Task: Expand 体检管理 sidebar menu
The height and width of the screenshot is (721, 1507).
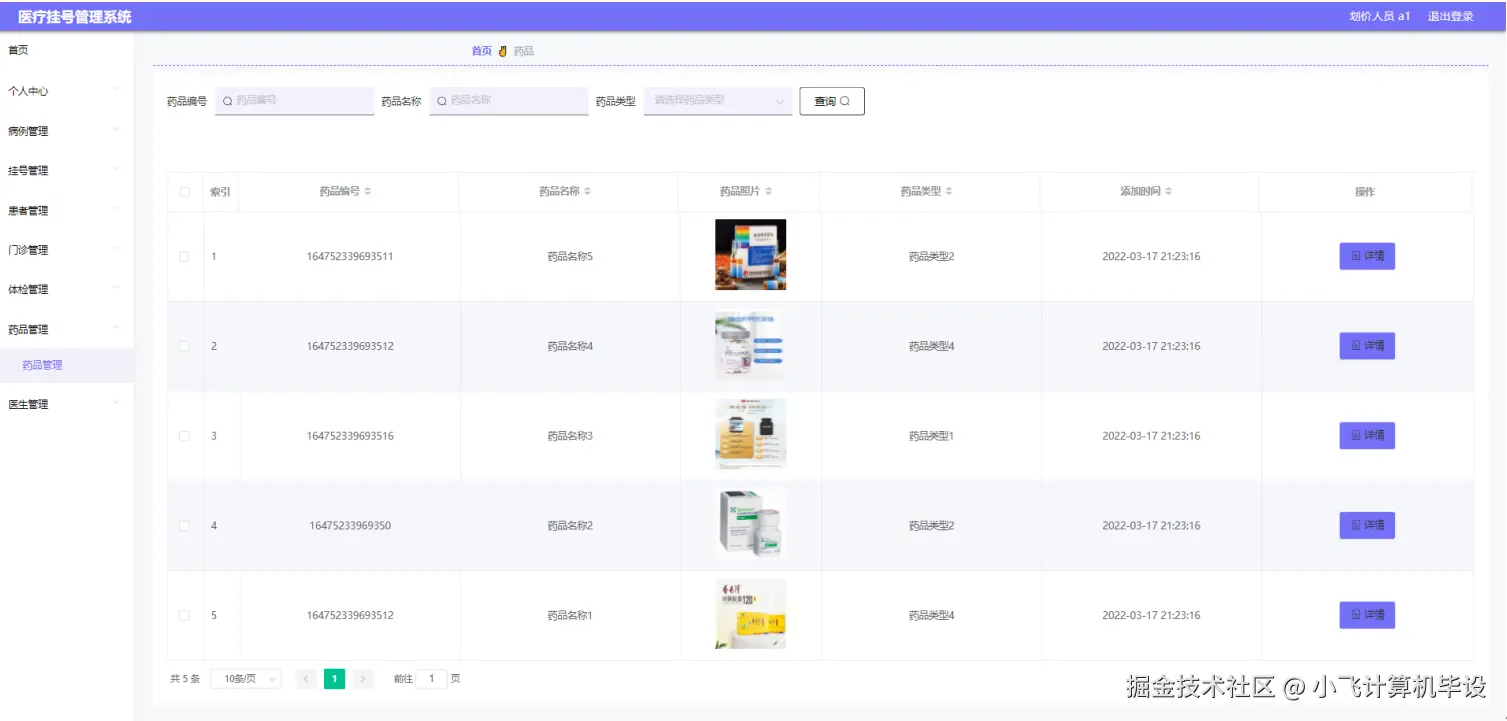Action: 66,290
